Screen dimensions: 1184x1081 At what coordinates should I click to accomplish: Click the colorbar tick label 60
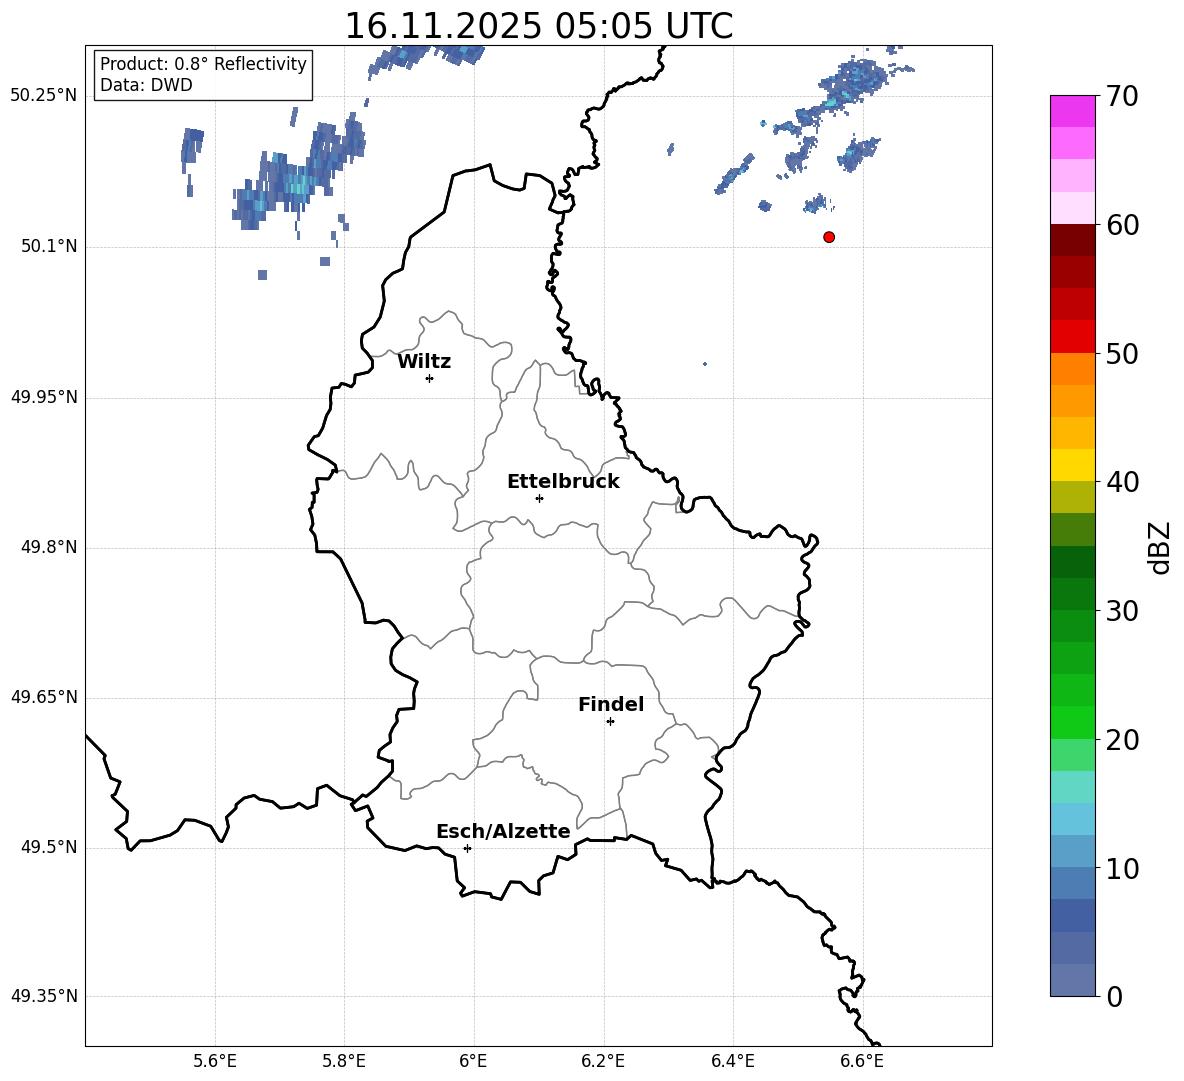(1122, 225)
